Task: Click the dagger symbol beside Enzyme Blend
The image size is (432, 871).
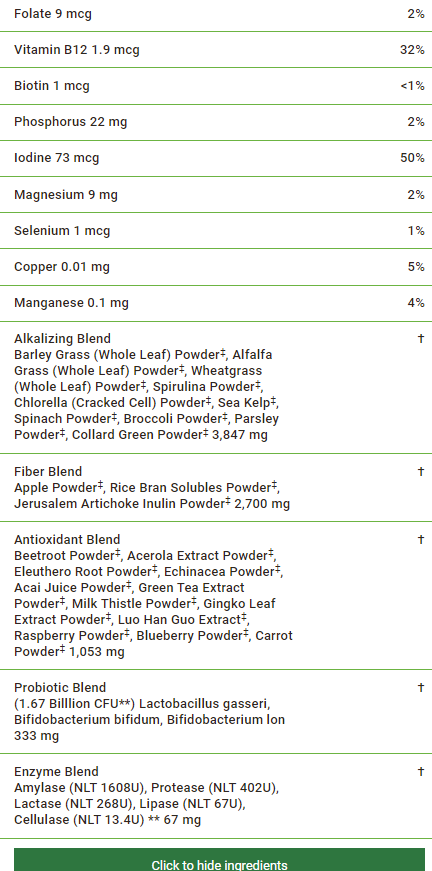Action: click(421, 772)
